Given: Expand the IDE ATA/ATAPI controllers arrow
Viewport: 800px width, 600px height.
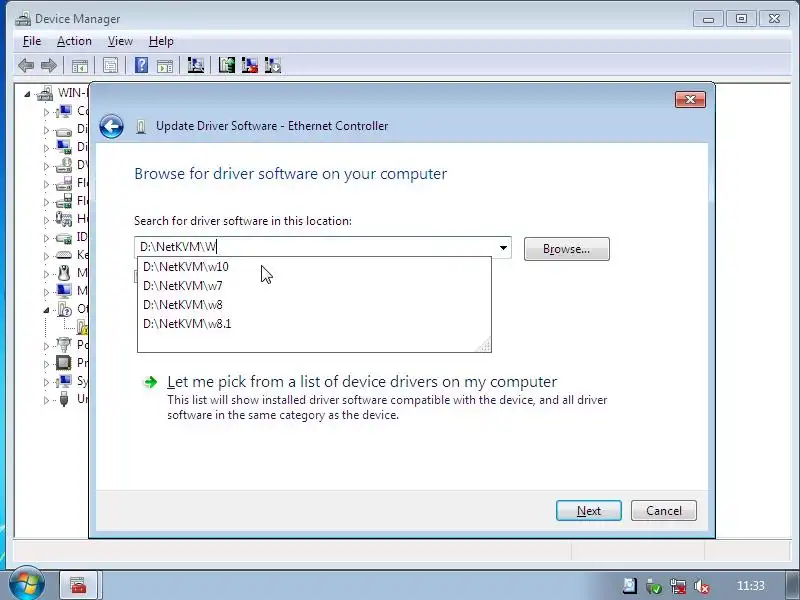Looking at the screenshot, I should [x=46, y=238].
